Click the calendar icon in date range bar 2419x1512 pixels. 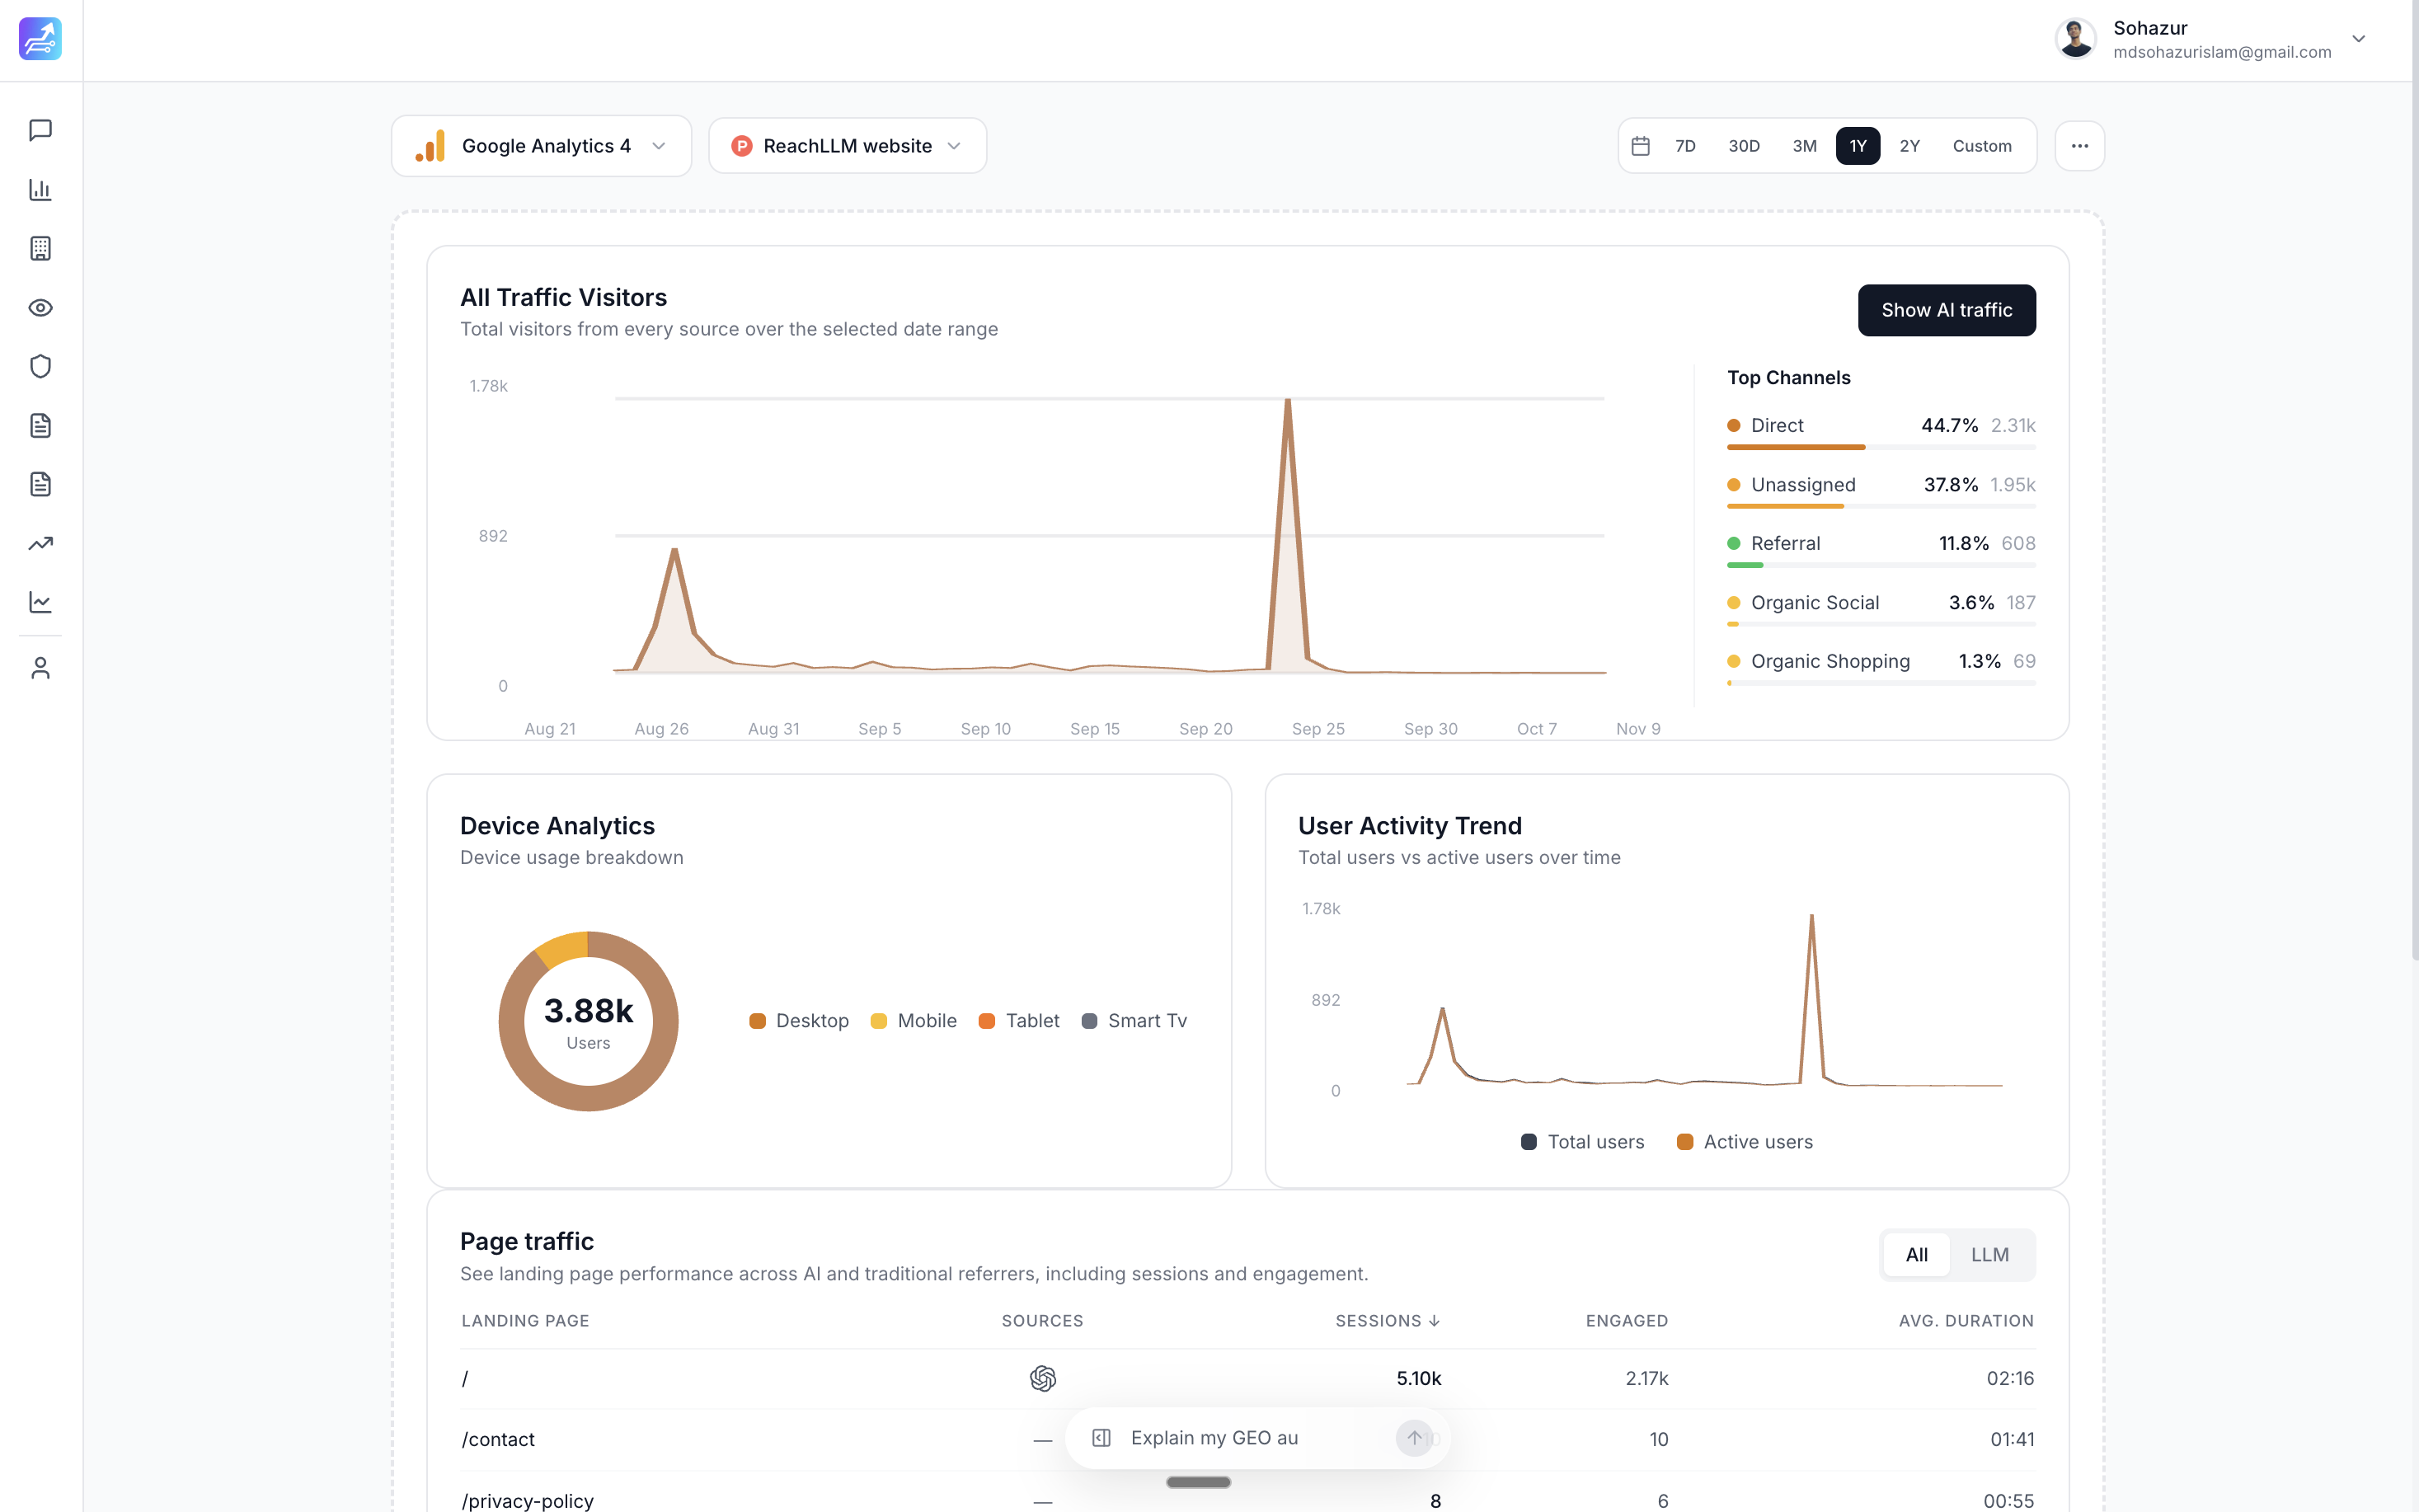pyautogui.click(x=1640, y=146)
